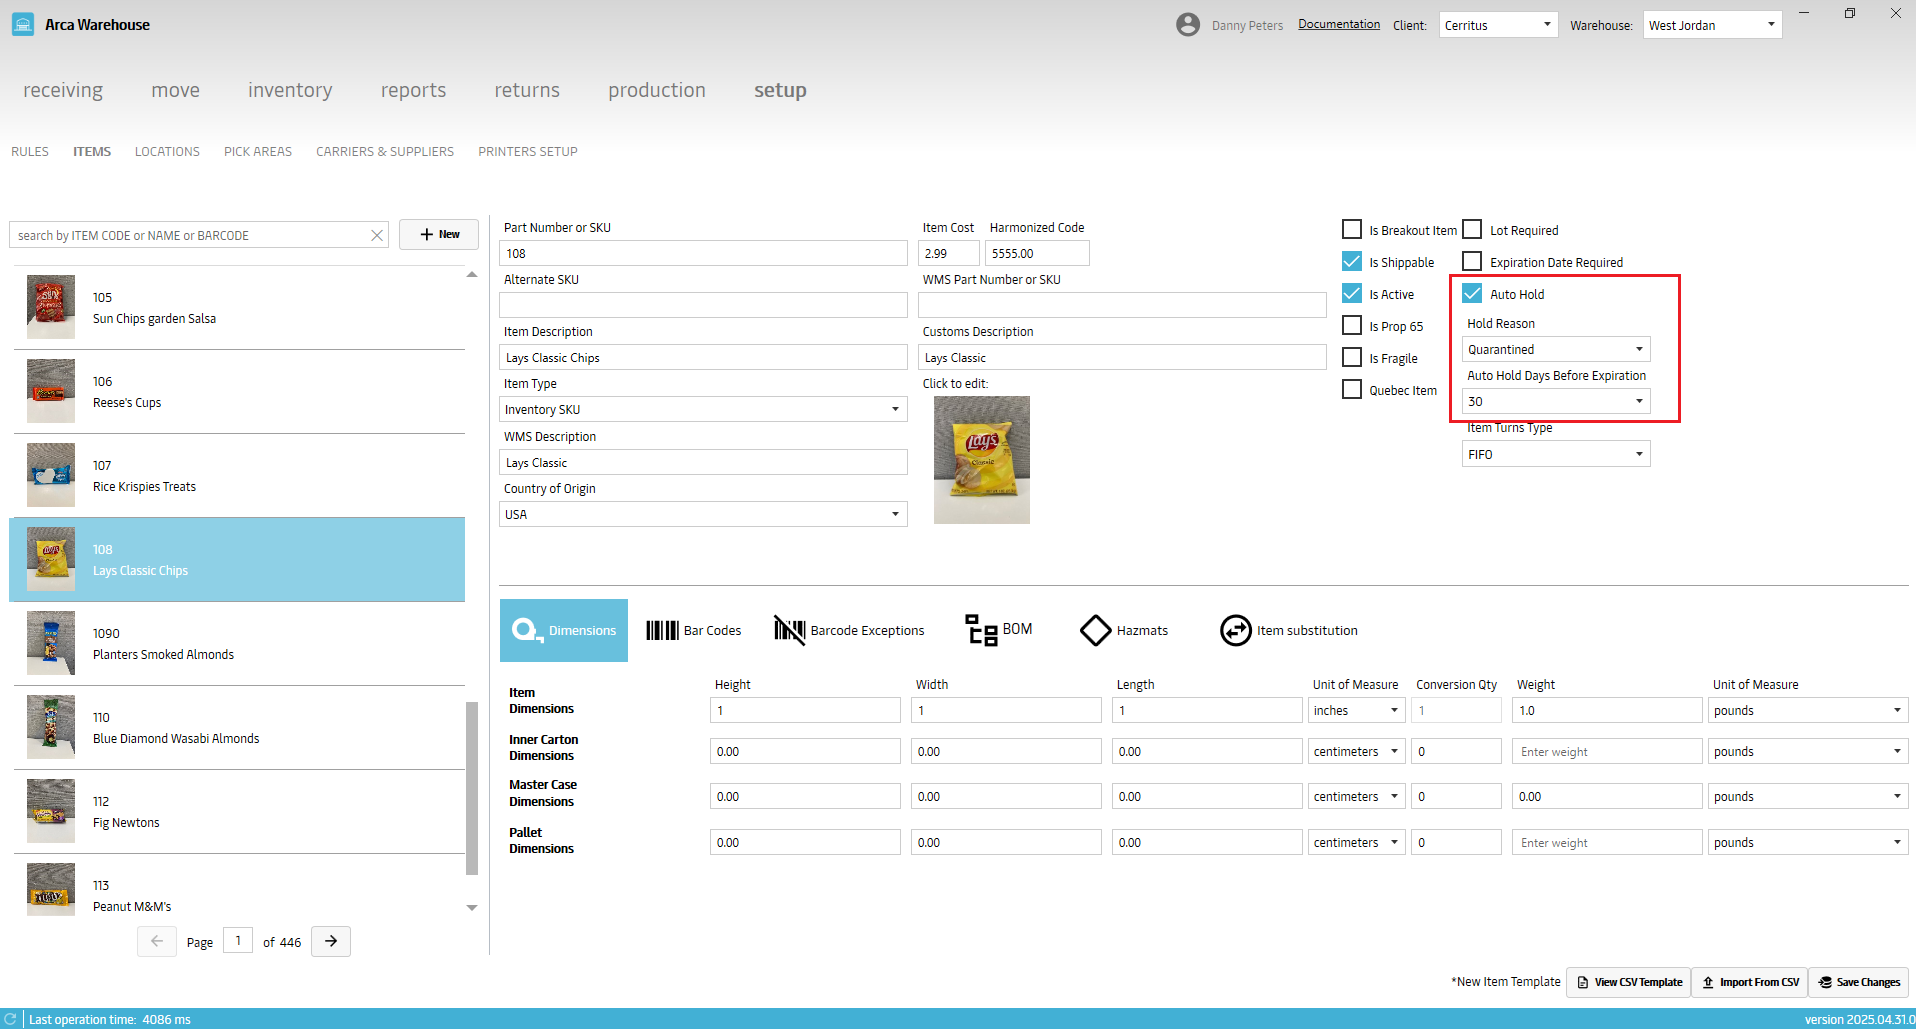Viewport: 1916px width, 1029px height.
Task: Open the LOCATIONS sub-tab
Action: coord(167,152)
